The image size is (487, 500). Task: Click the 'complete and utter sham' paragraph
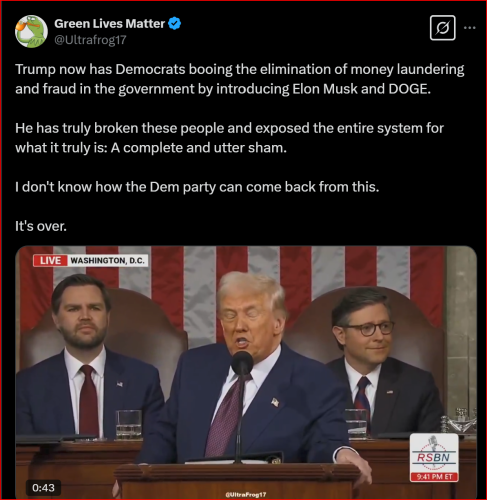(x=229, y=138)
